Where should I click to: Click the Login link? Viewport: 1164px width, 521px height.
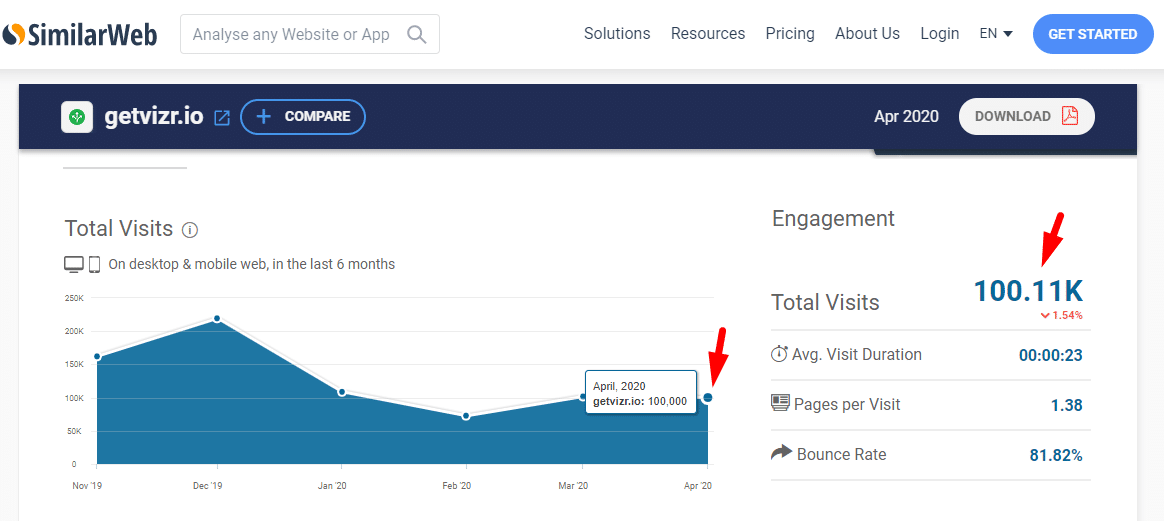939,33
